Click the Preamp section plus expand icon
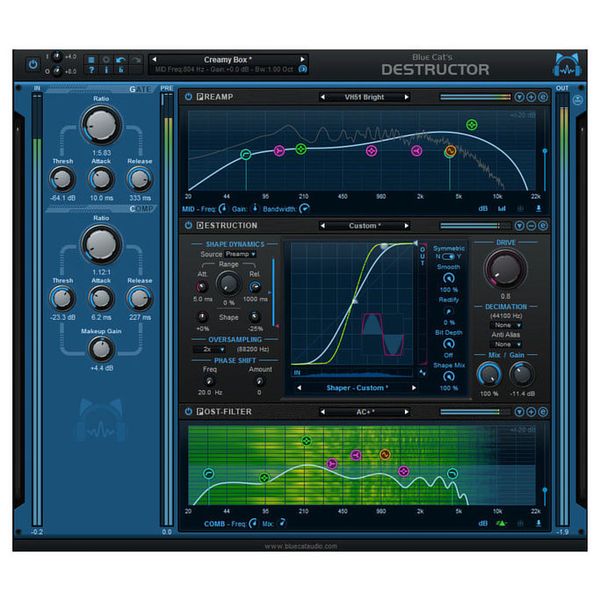 [x=531, y=97]
